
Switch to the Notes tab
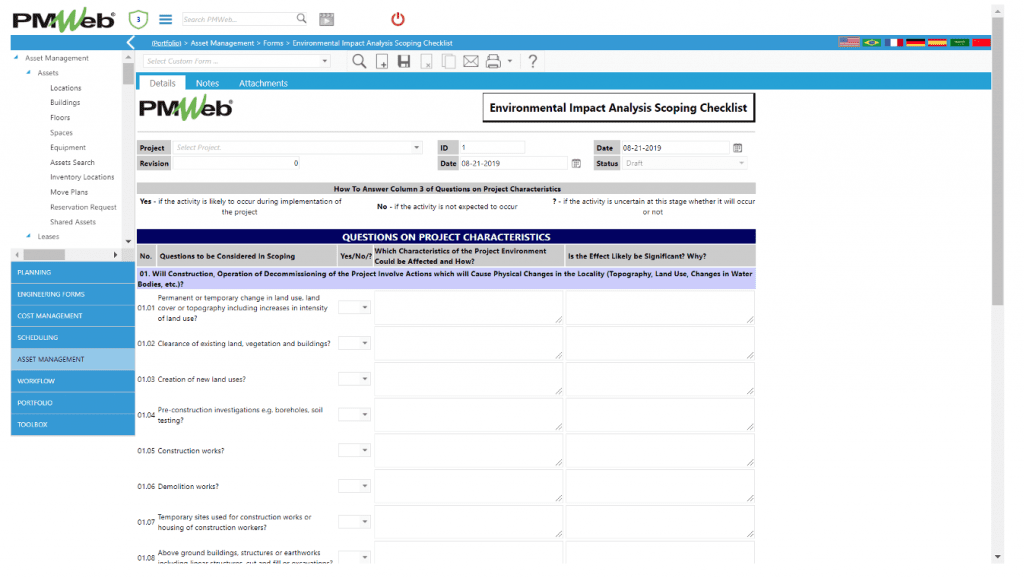pos(207,83)
